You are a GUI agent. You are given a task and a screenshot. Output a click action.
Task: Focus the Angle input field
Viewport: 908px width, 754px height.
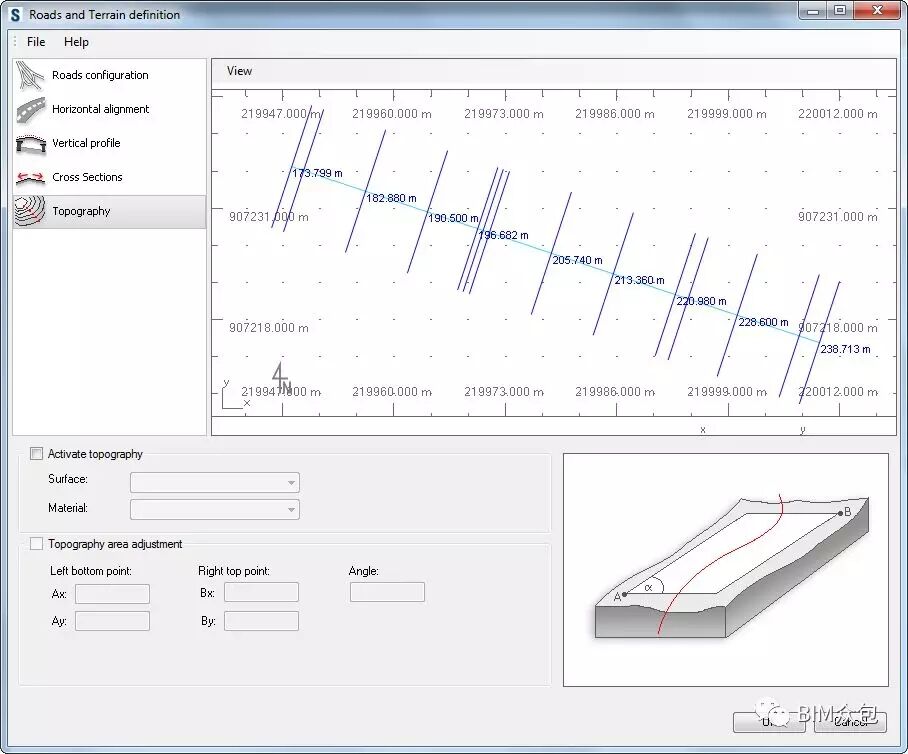click(x=387, y=592)
